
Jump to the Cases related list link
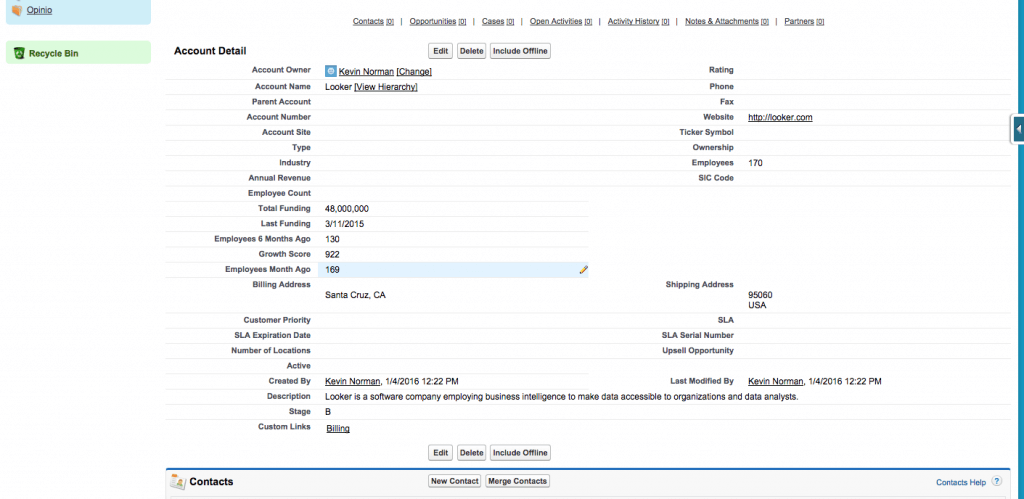(493, 21)
